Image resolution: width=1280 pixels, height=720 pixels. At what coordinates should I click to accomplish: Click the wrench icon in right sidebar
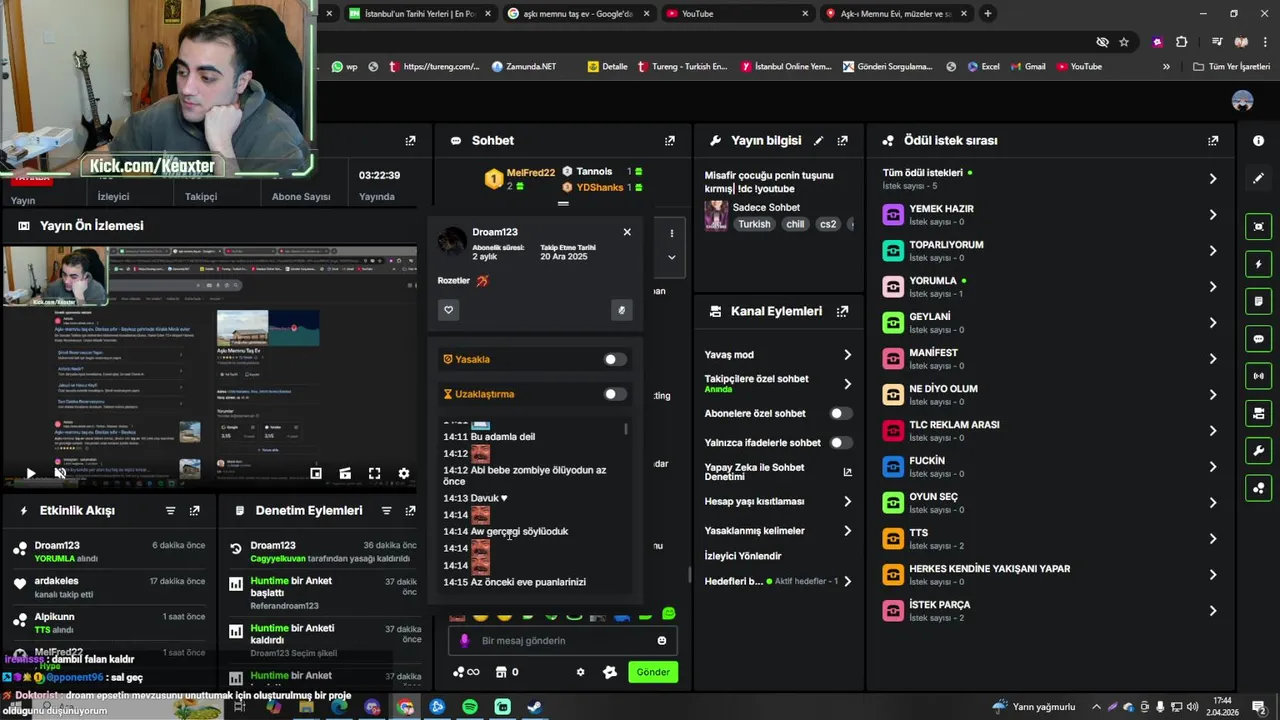point(1258,451)
